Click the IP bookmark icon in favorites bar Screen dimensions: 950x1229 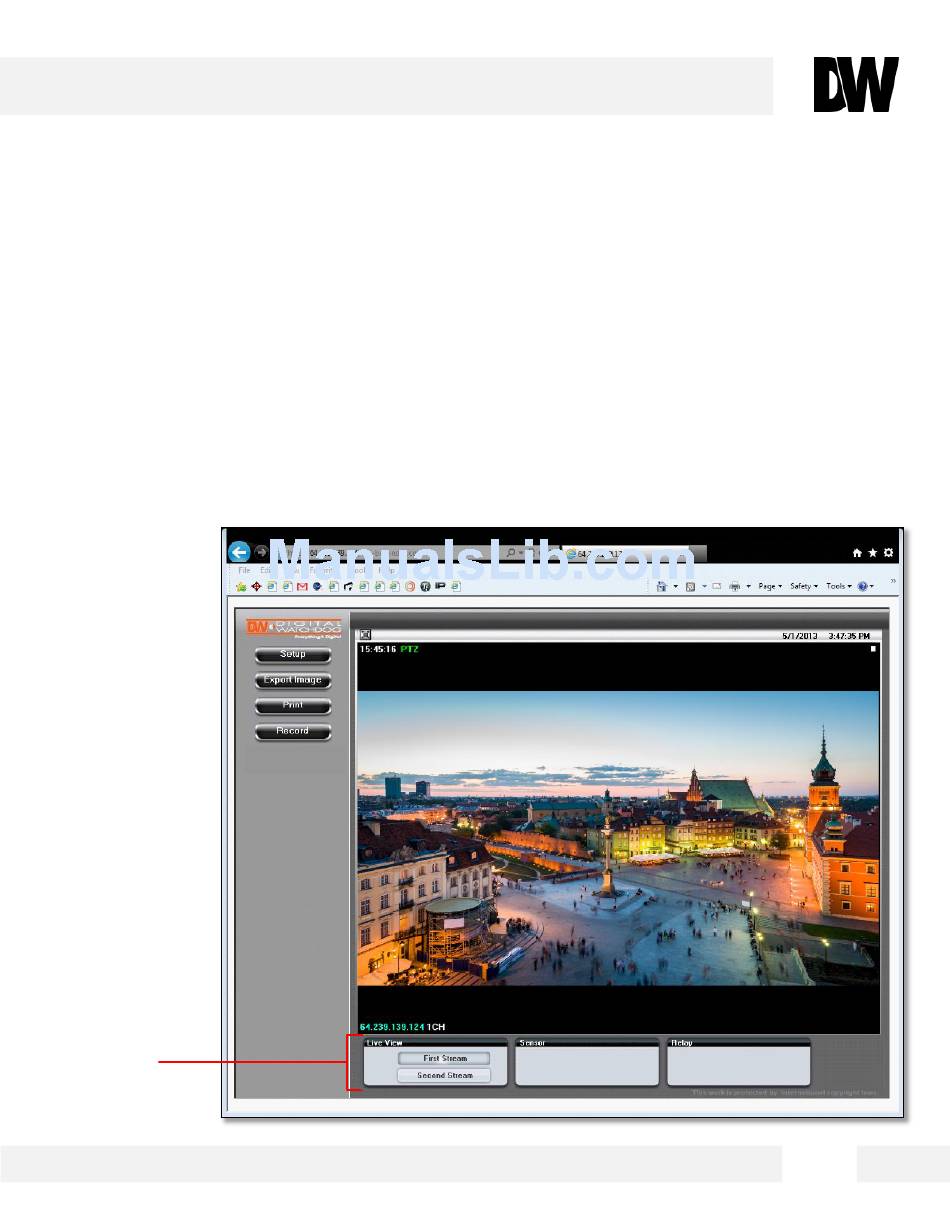[x=440, y=587]
